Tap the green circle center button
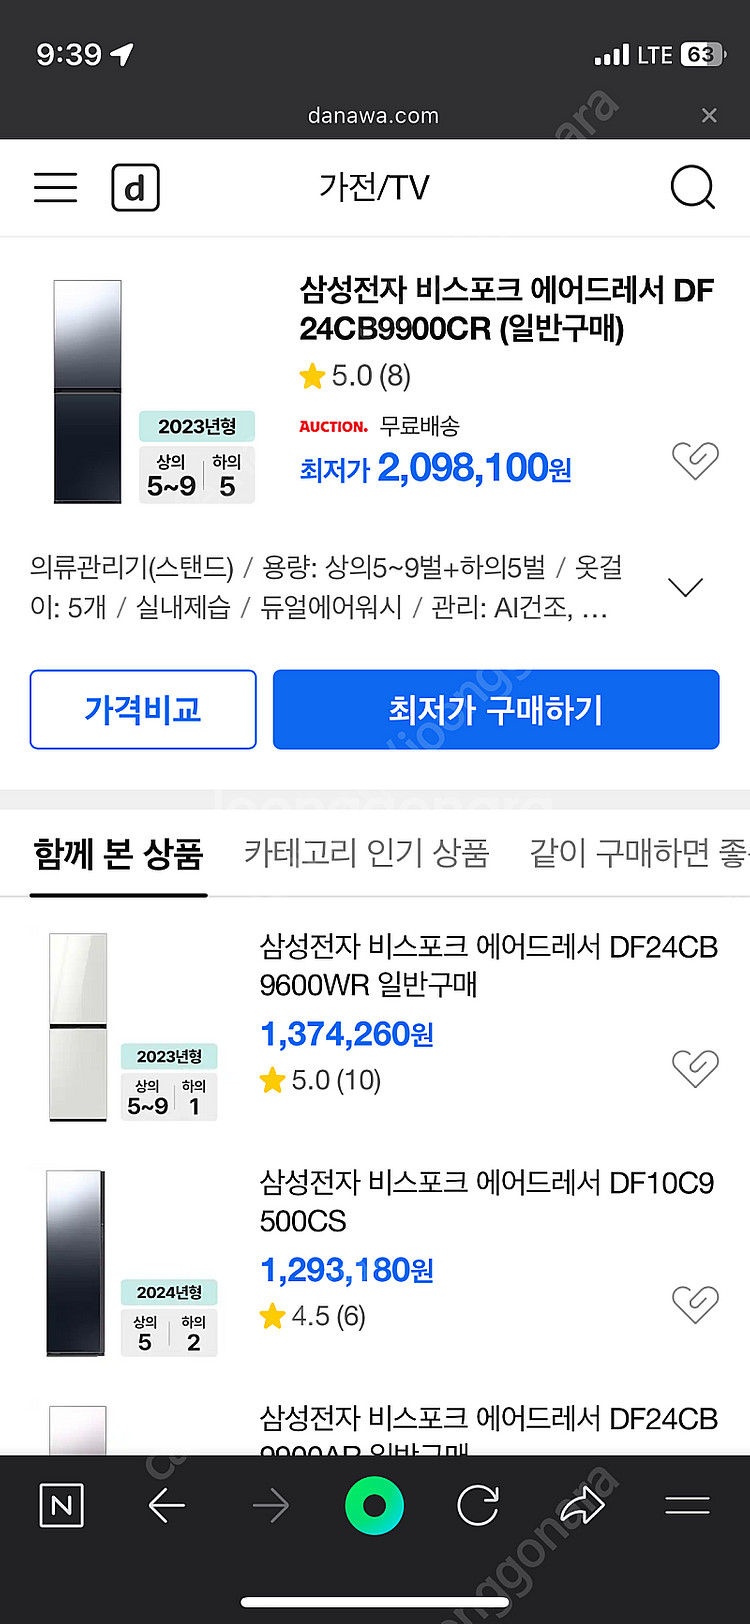This screenshot has width=750, height=1624. 374,1505
